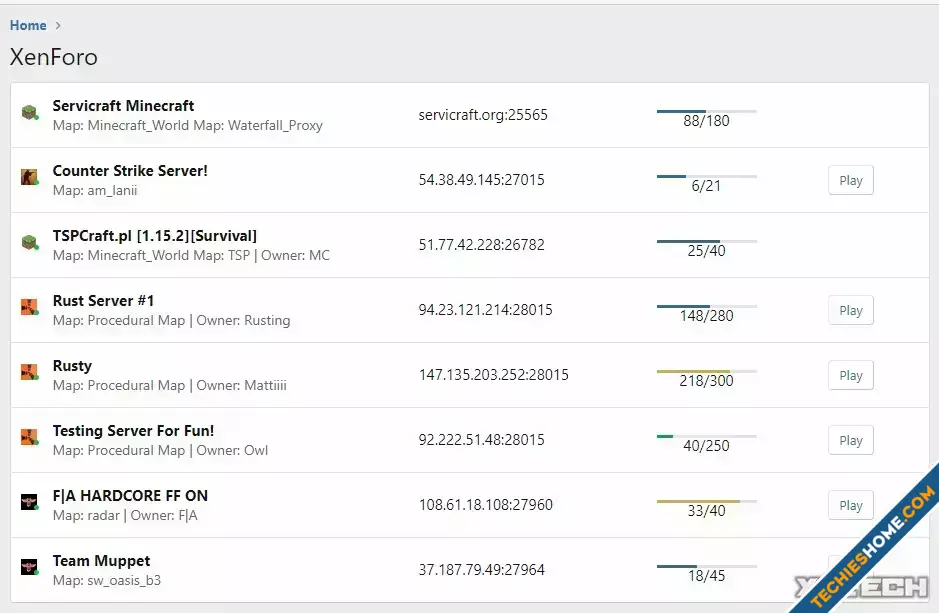Screen dimensions: 939x613
Task: Click the "Map: am_lanii" text
Action: tap(95, 190)
